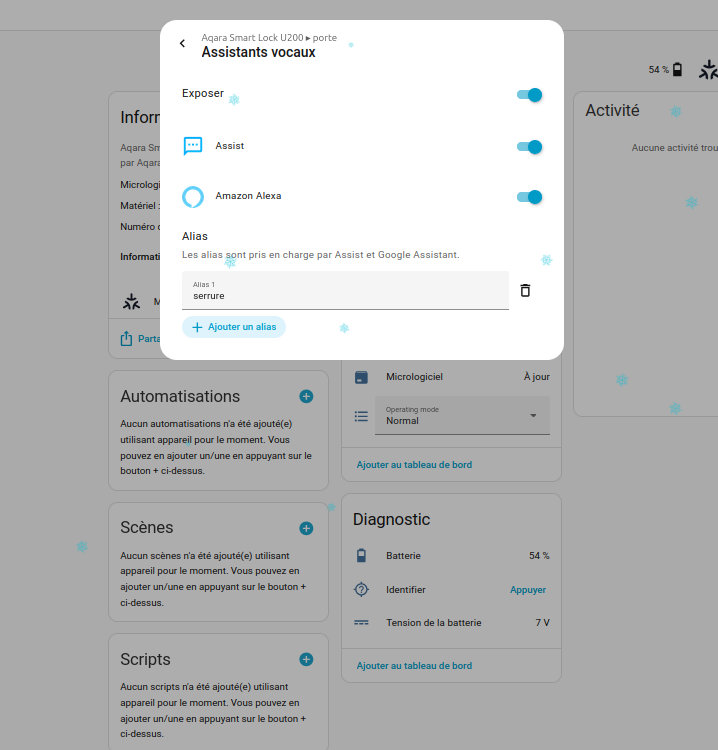Open the Operating mode Normal dropdown
This screenshot has width=718, height=750.
(x=462, y=416)
